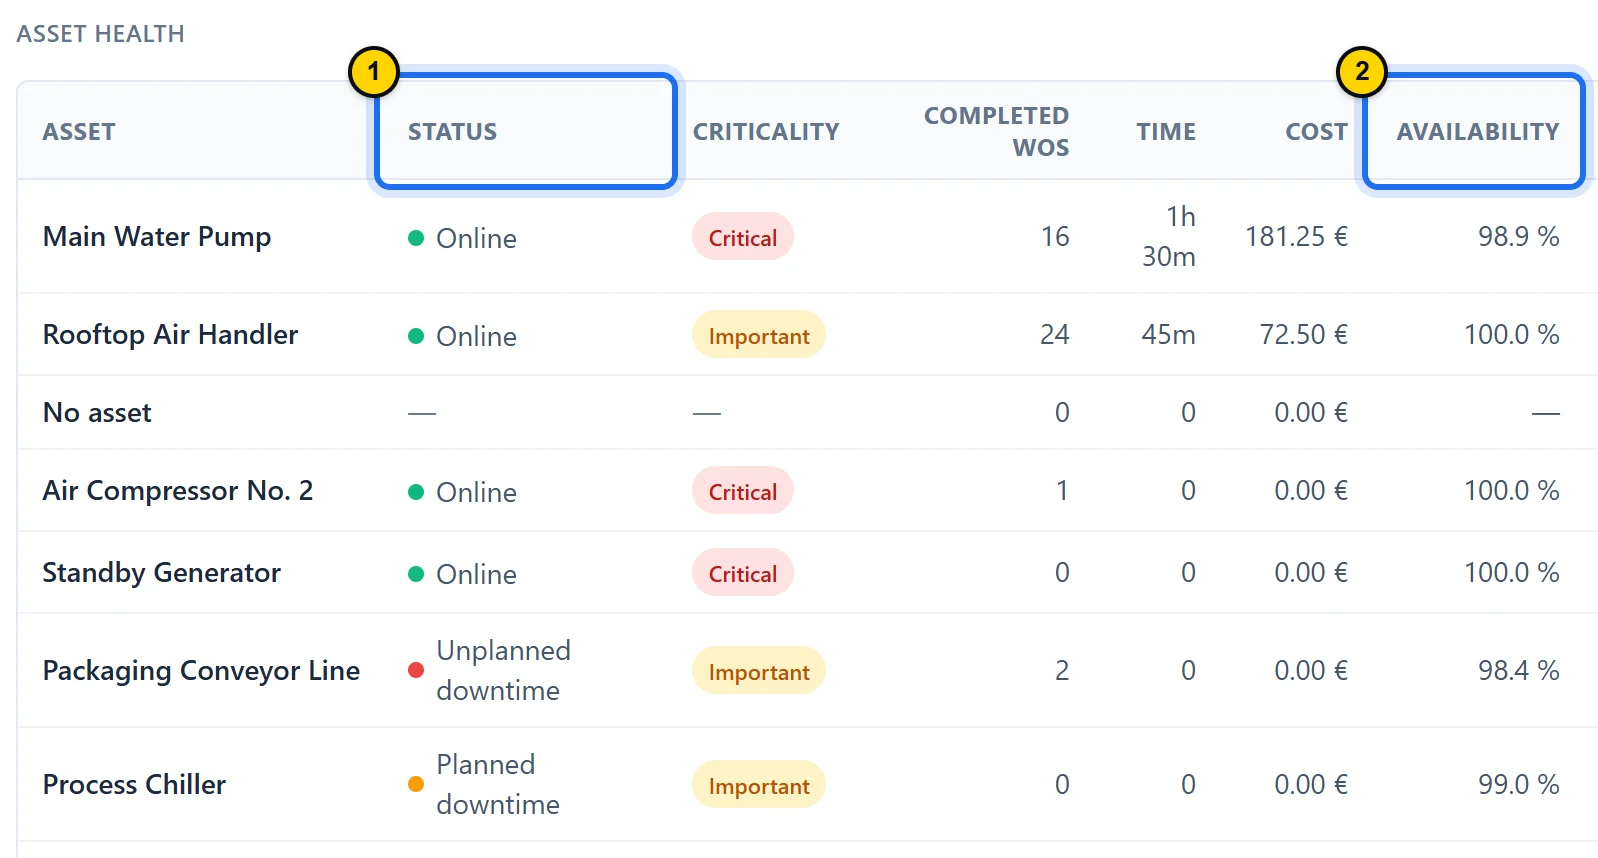Click the Completed WOs column header
This screenshot has height=858, width=1598.
(996, 131)
